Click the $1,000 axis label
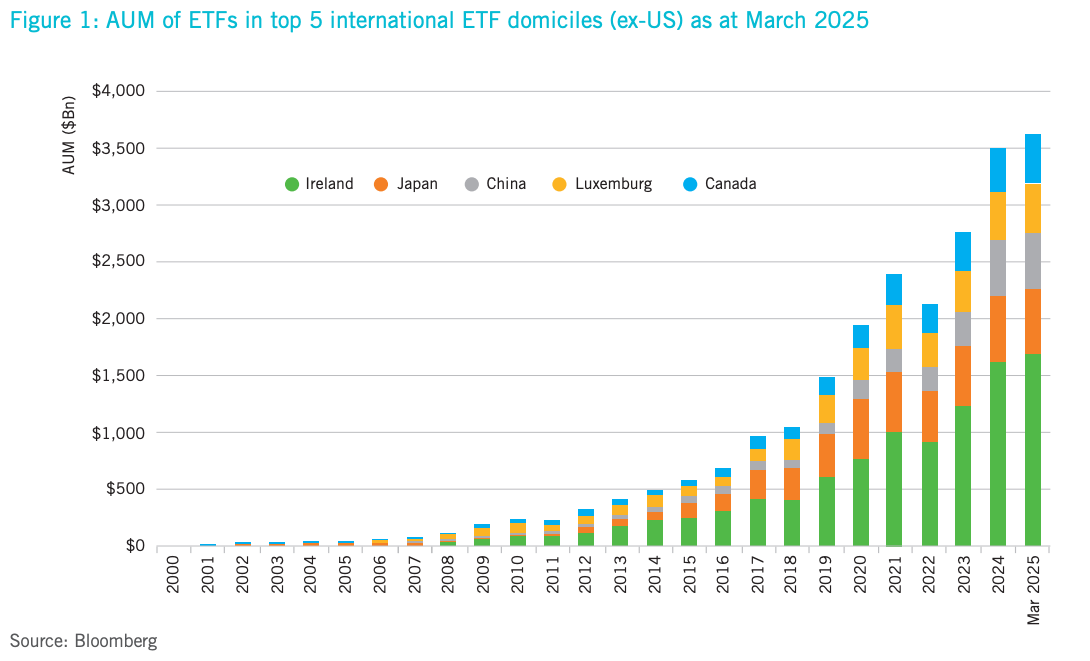Screen dimensions: 1090x661 118,433
